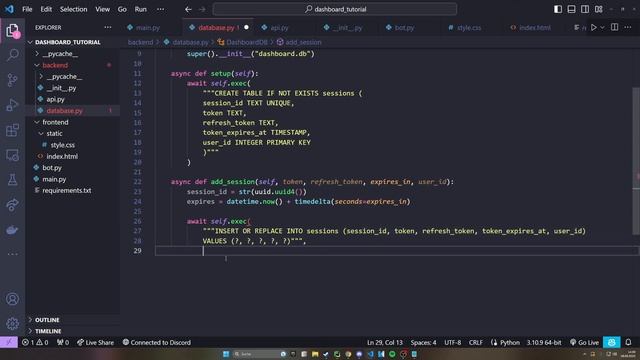Screen dimensions: 640x360
Task: Click editor vertical scrollbar
Action: (x=636, y=161)
